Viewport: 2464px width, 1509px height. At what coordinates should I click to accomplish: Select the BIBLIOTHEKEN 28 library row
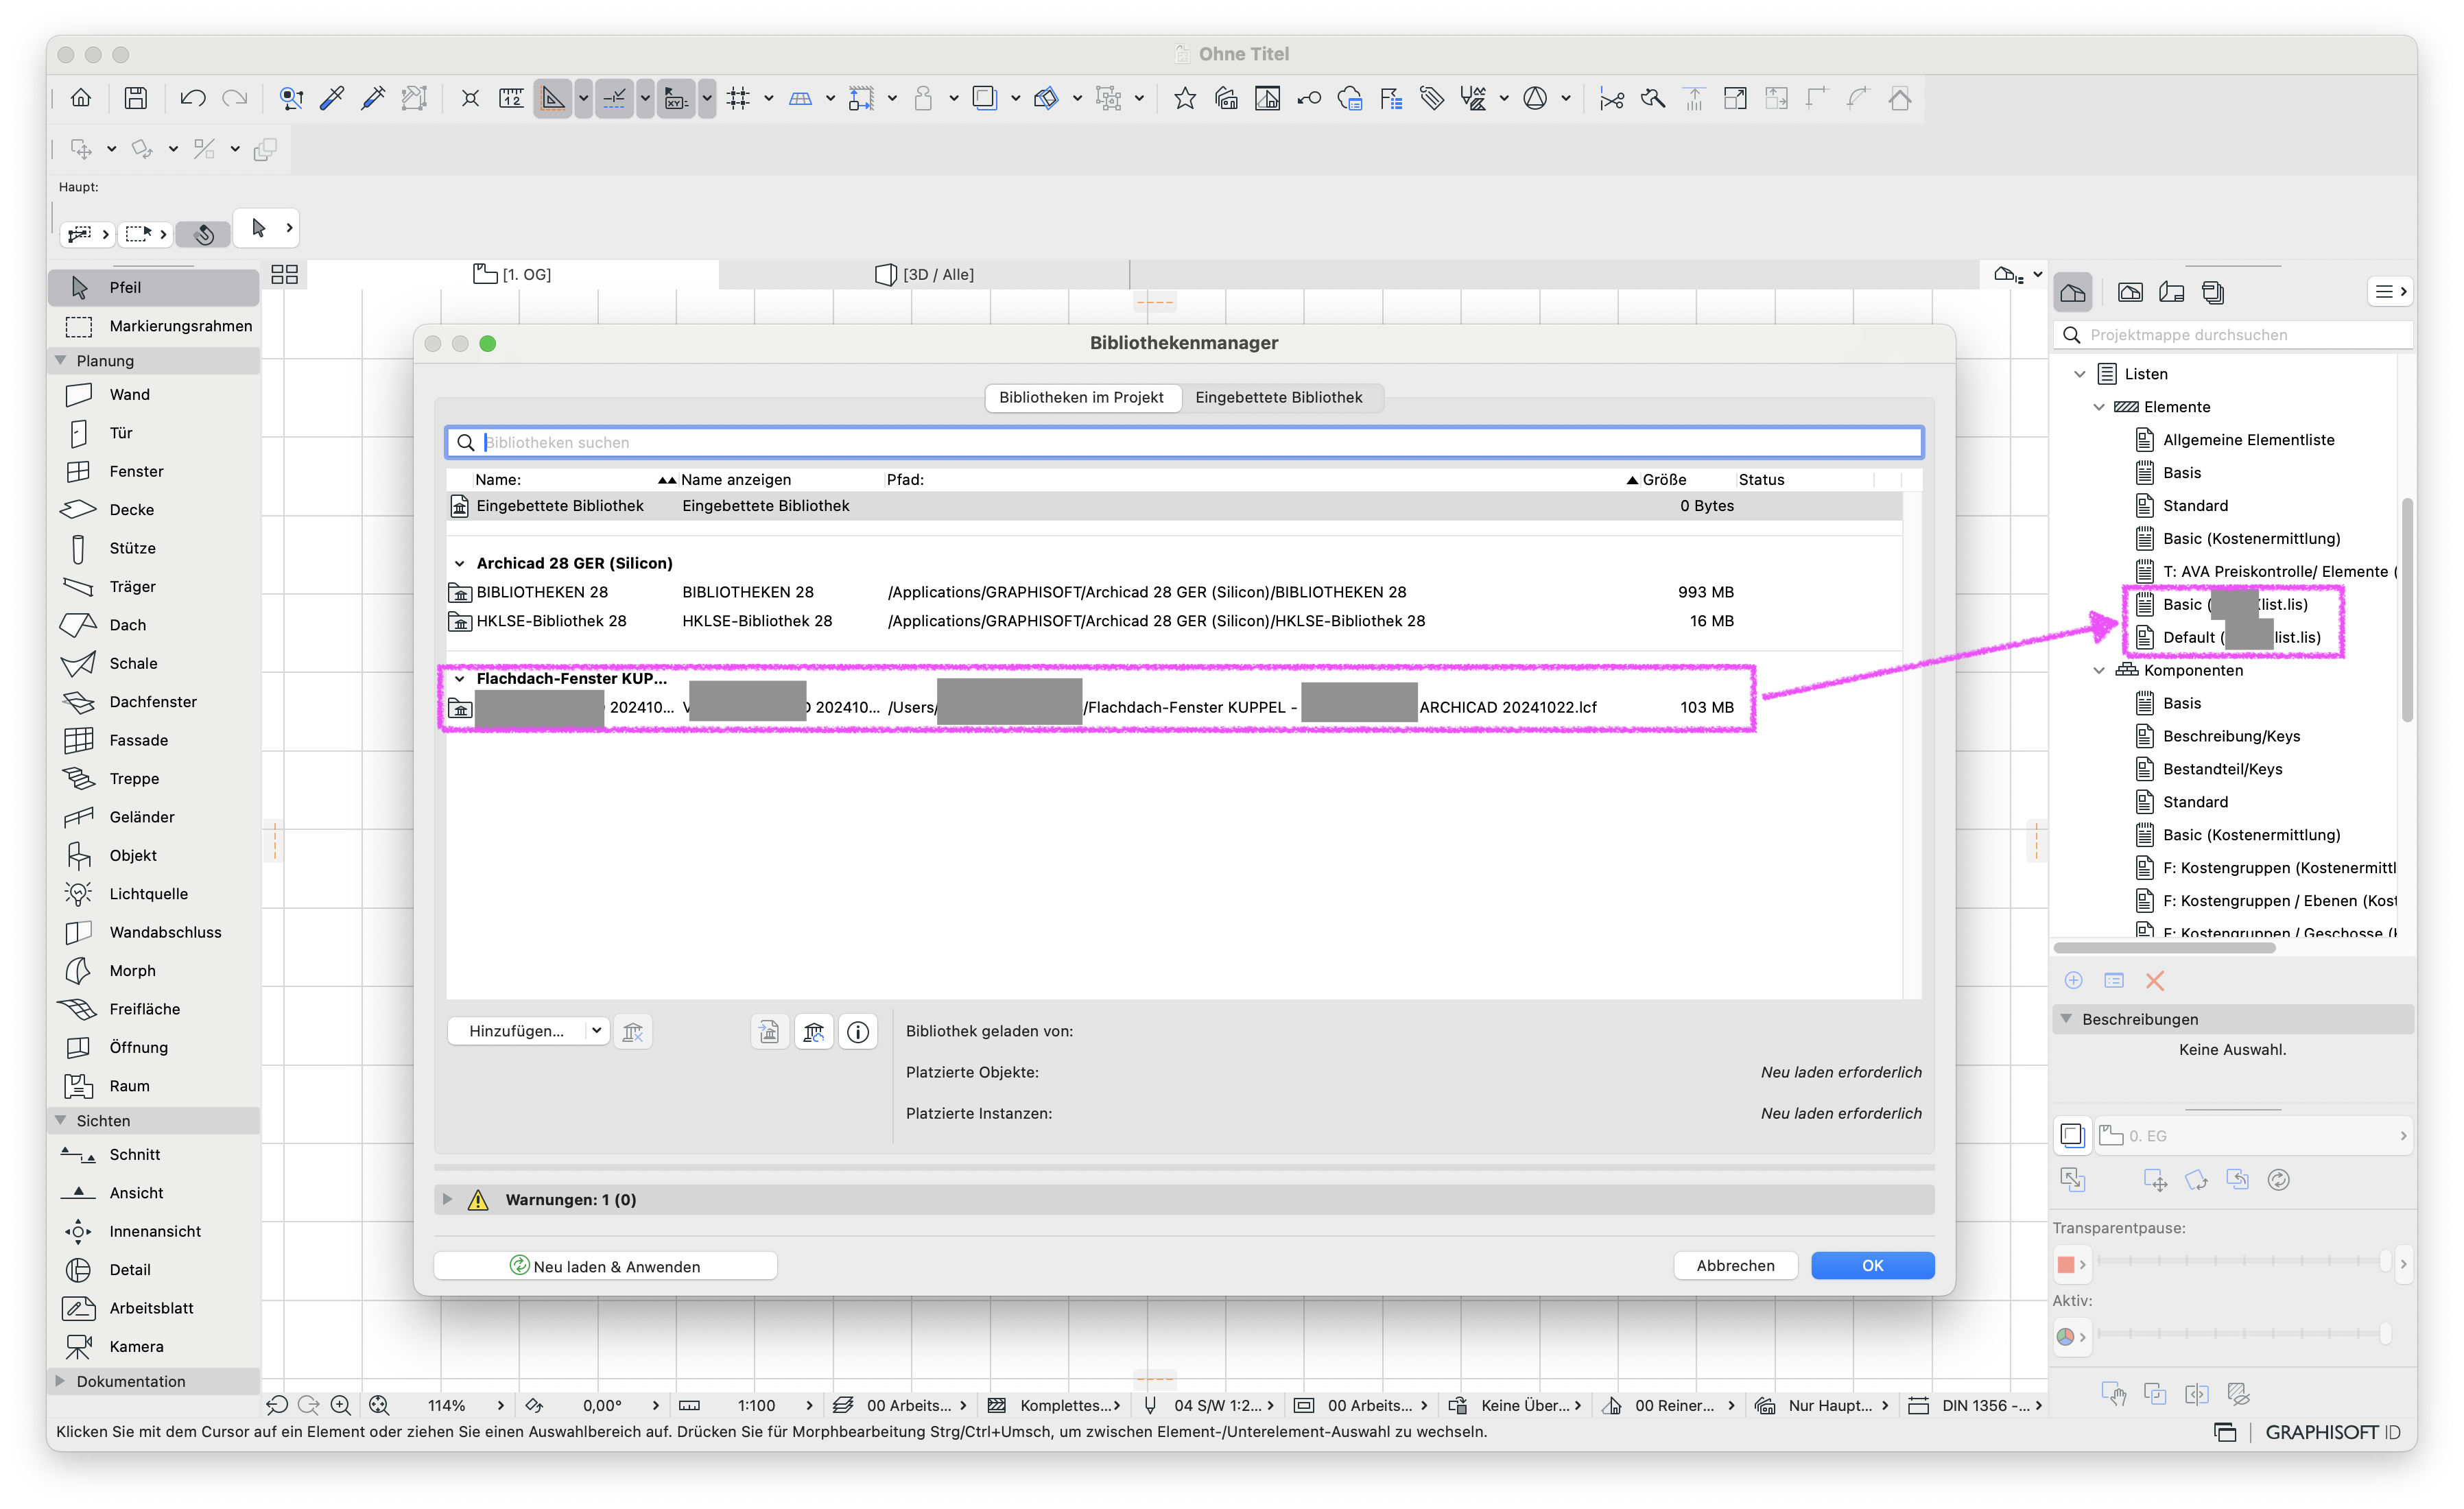1174,593
